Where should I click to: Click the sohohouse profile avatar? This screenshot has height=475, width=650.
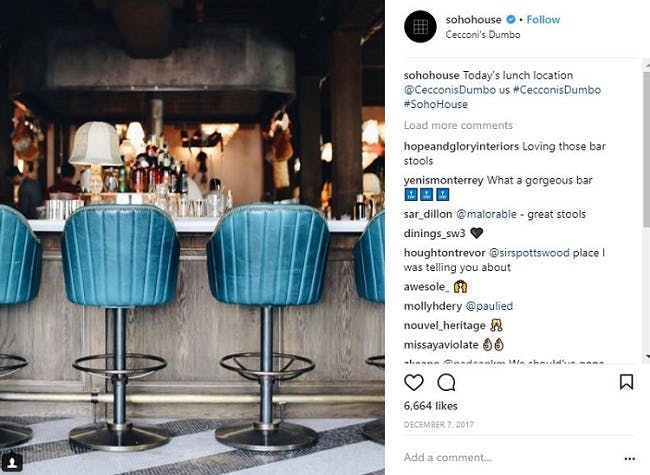pyautogui.click(x=420, y=27)
